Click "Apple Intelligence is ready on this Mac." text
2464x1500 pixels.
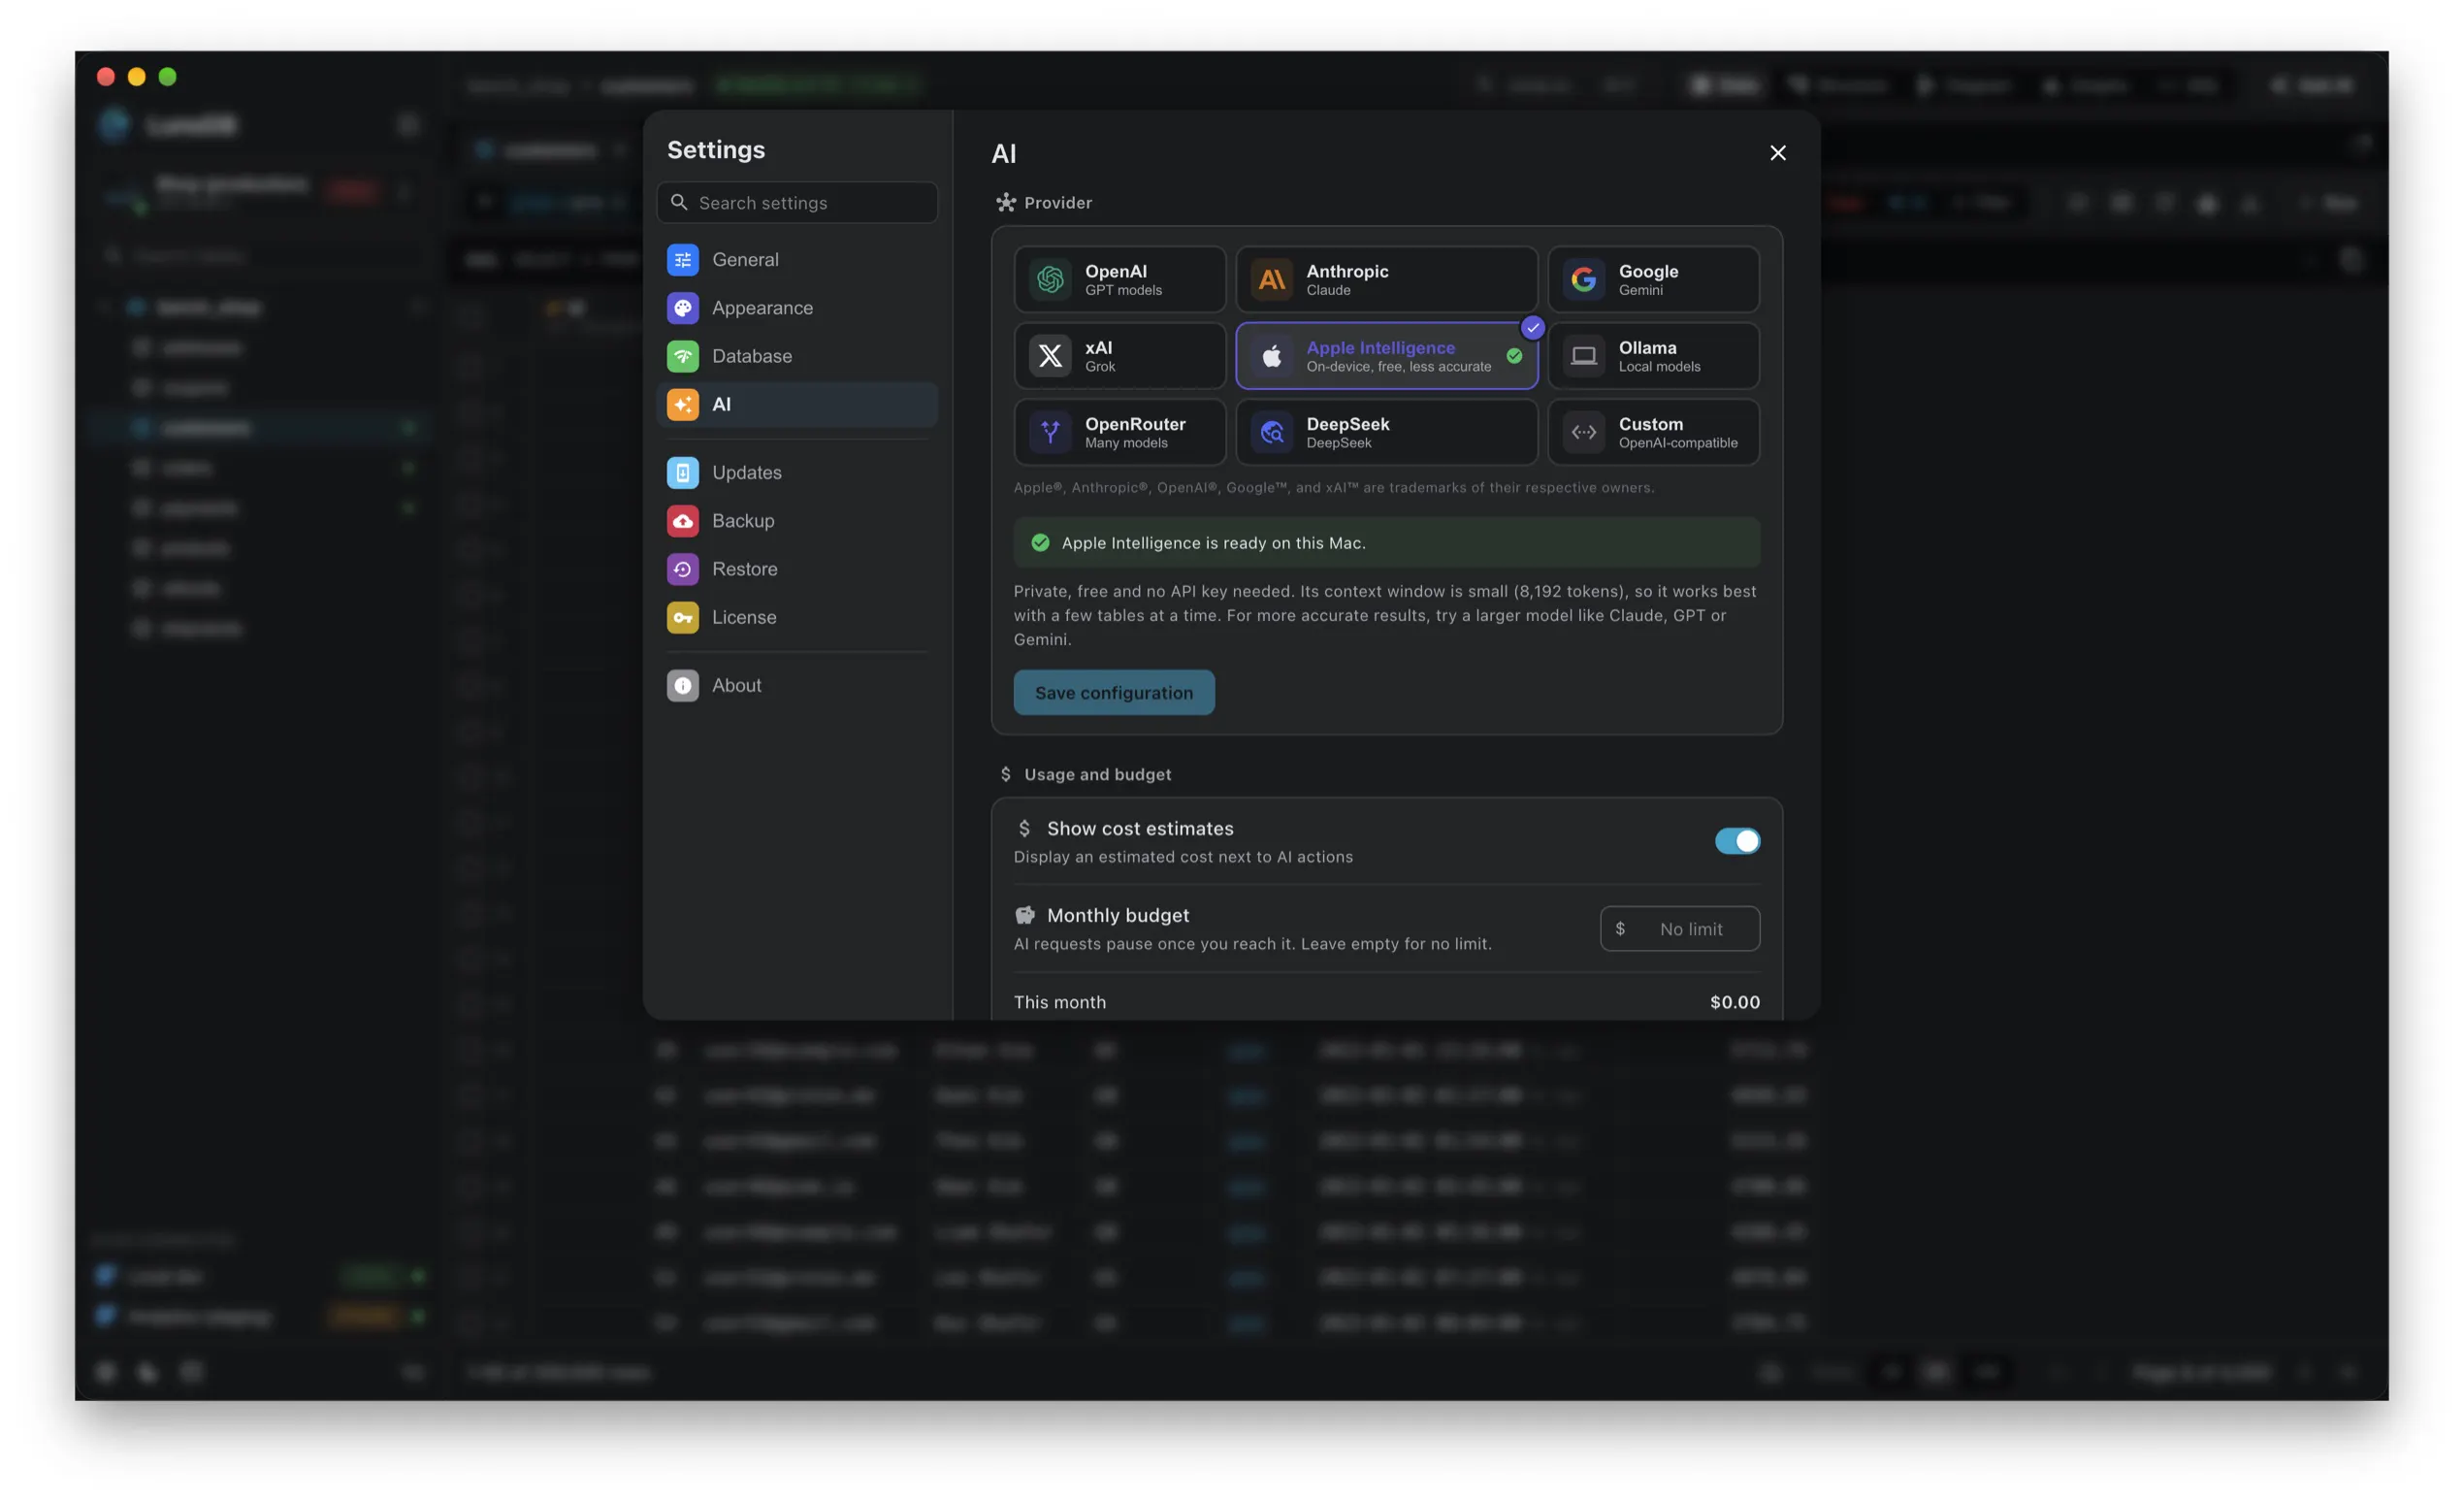(x=1213, y=543)
